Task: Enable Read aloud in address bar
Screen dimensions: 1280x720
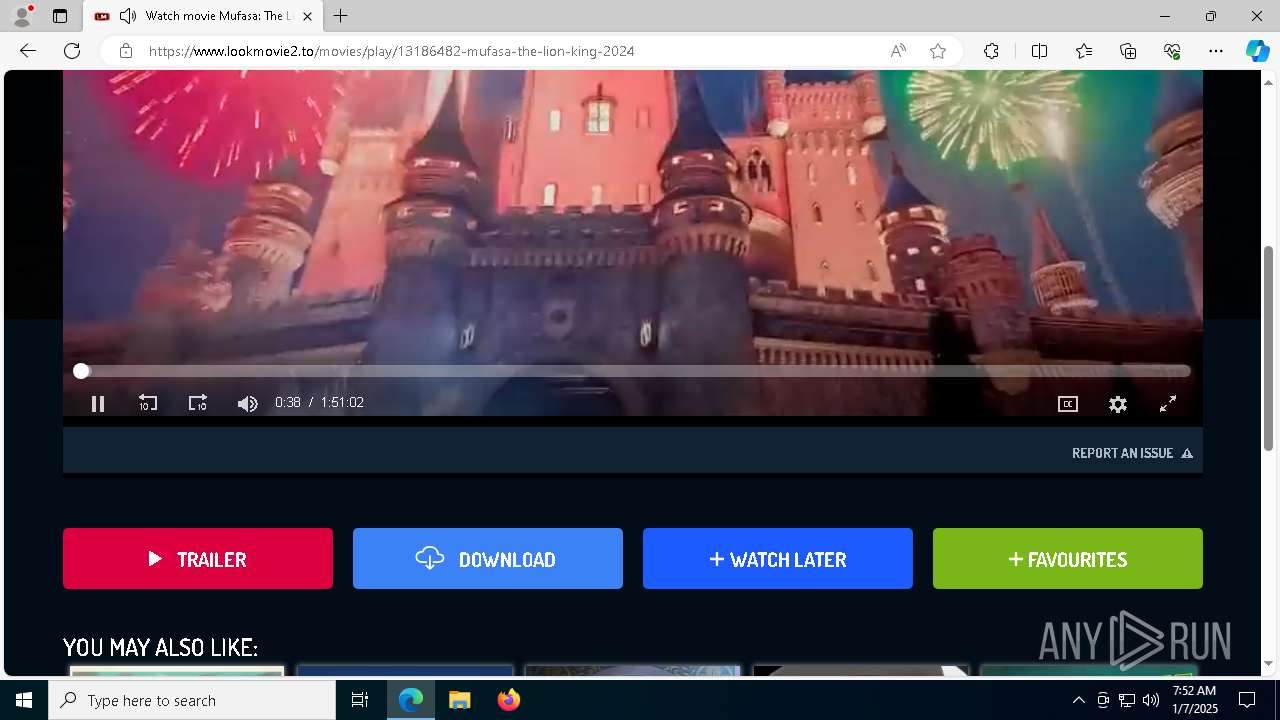Action: pyautogui.click(x=898, y=51)
